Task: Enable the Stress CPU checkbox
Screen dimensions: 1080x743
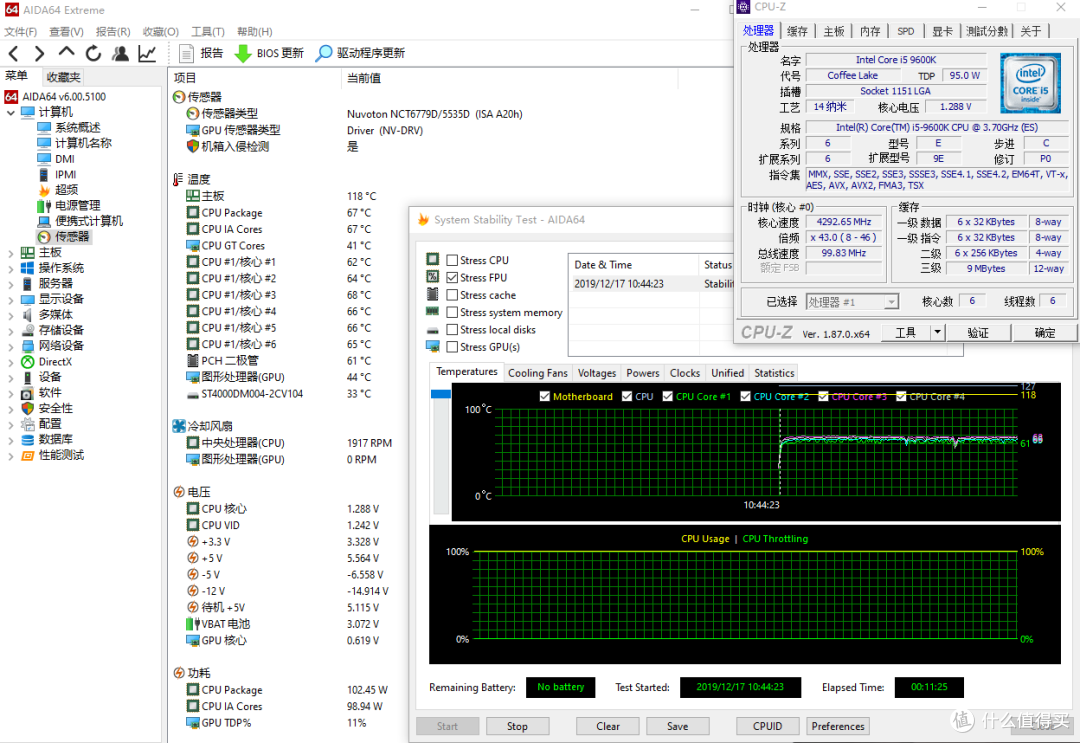Action: (x=452, y=260)
